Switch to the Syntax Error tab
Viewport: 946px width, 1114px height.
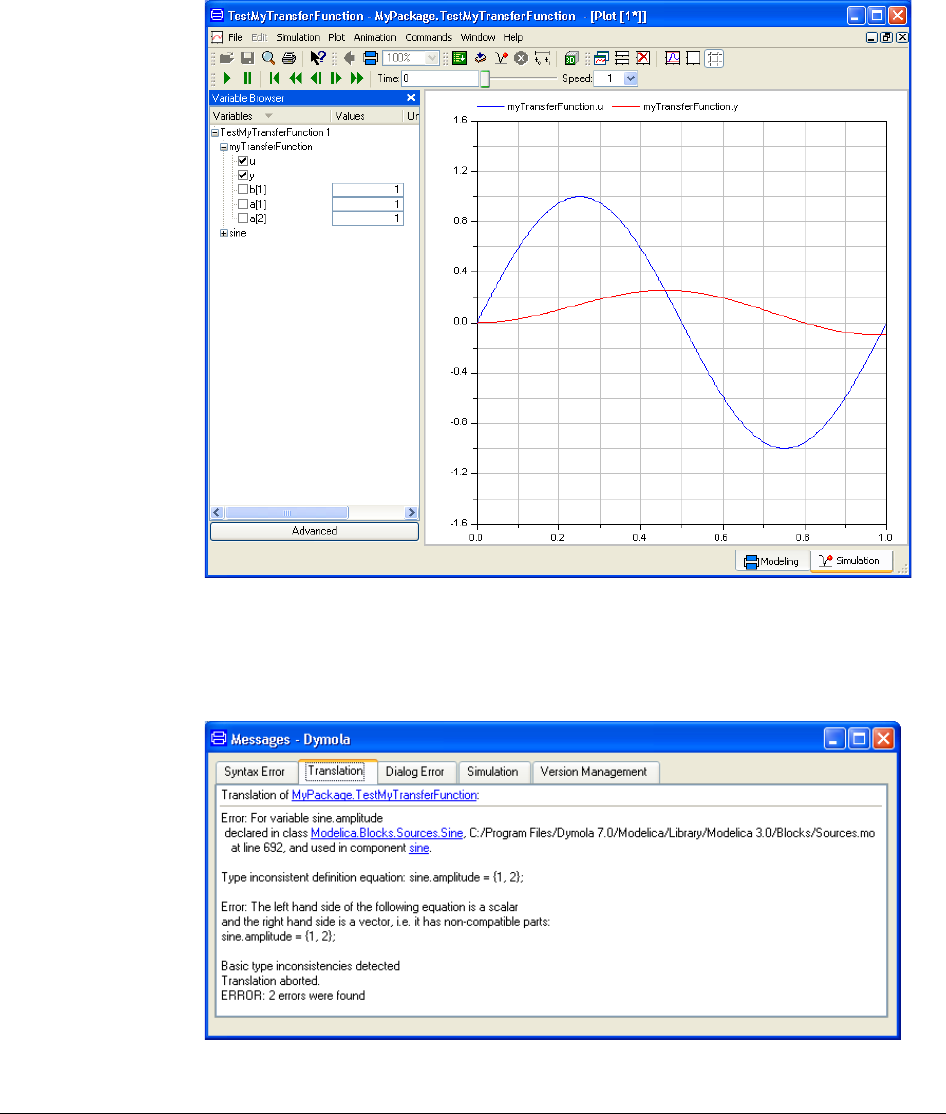254,772
